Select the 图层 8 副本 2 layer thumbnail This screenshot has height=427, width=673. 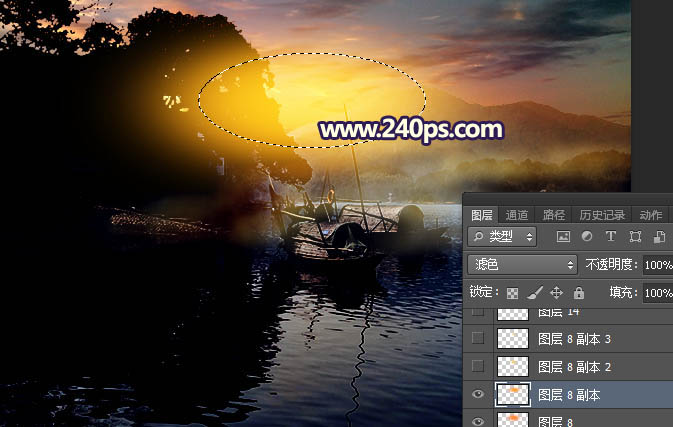(512, 367)
